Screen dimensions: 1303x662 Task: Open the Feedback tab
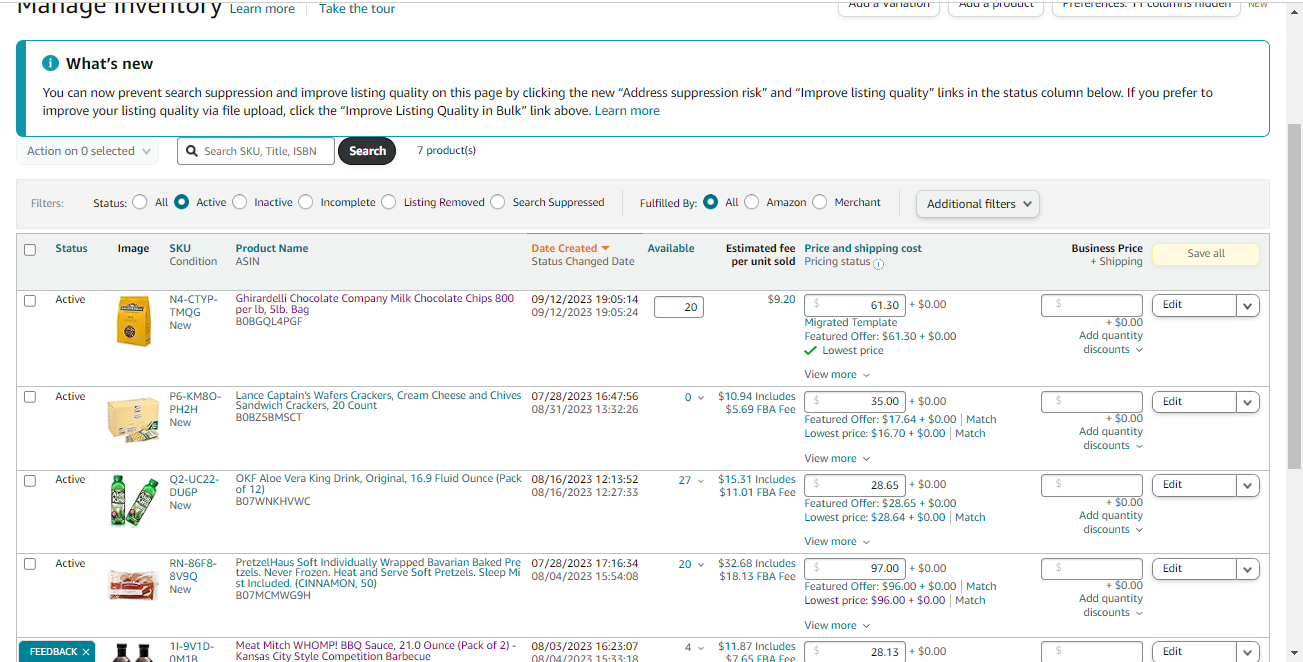[x=53, y=652]
